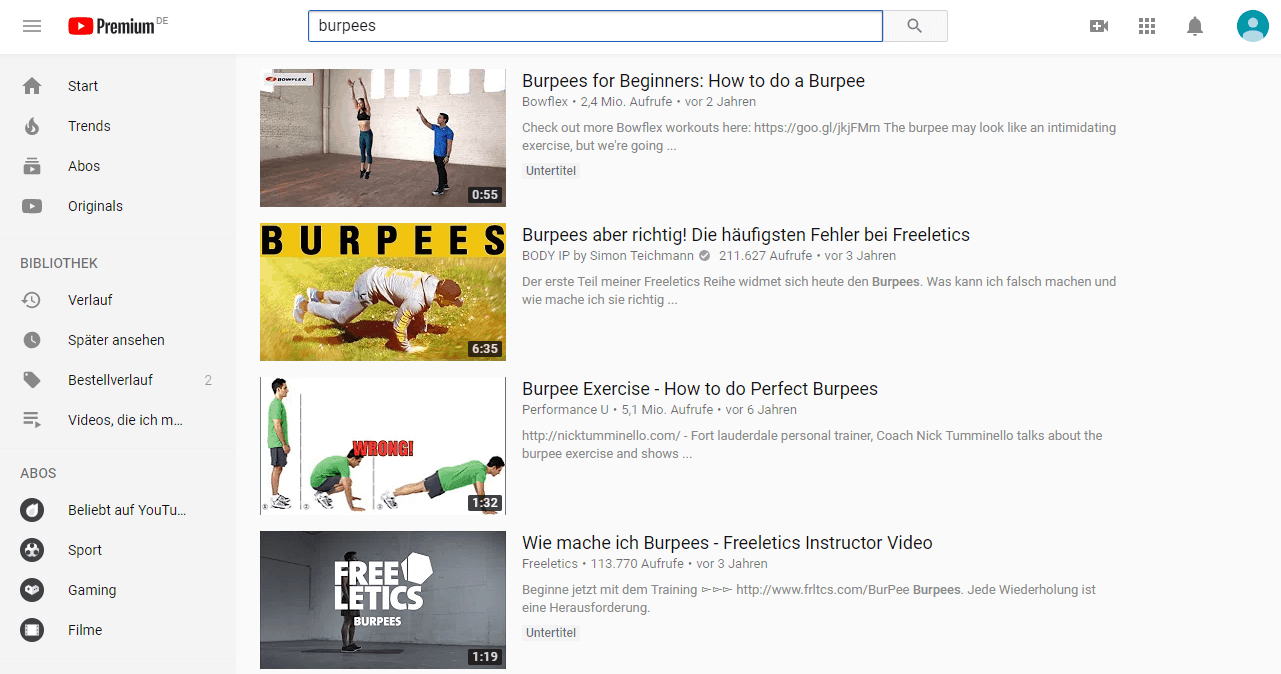This screenshot has height=674, width=1281.
Task: Go to Start in the sidebar
Action: point(118,86)
